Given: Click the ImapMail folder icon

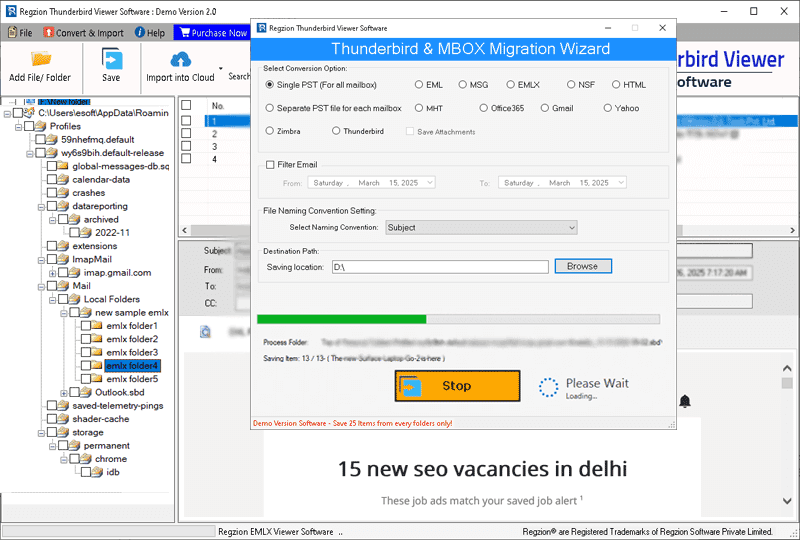Looking at the screenshot, I should (x=63, y=259).
